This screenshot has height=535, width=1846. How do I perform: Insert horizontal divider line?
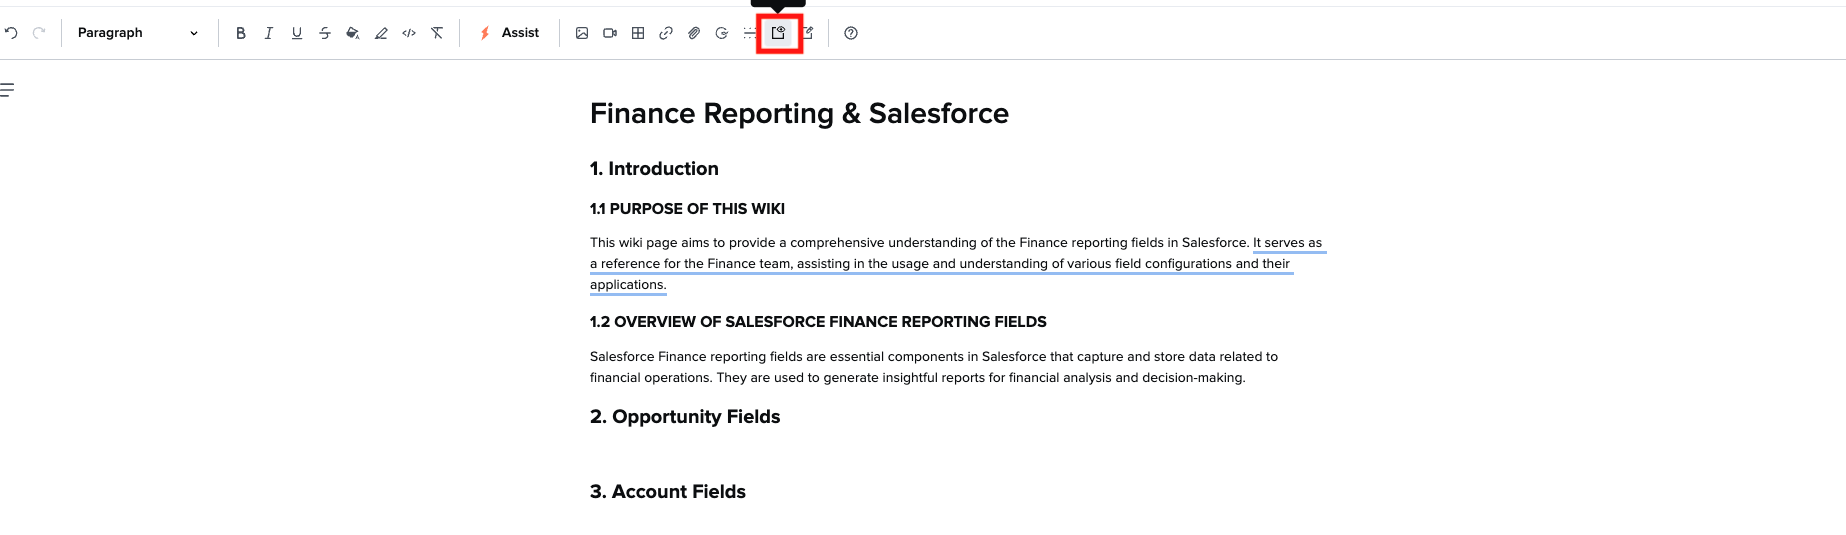click(750, 33)
